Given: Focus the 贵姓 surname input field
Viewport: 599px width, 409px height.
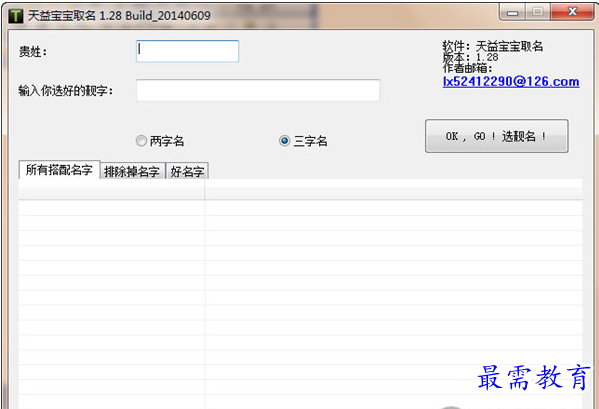Looking at the screenshot, I should coord(187,51).
